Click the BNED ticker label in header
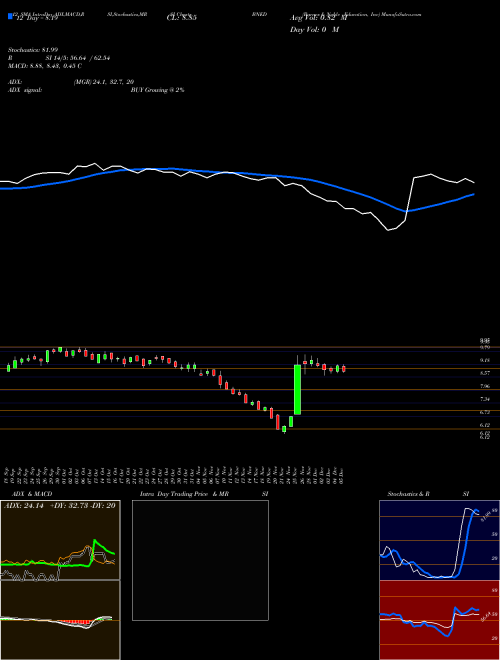 [x=260, y=14]
